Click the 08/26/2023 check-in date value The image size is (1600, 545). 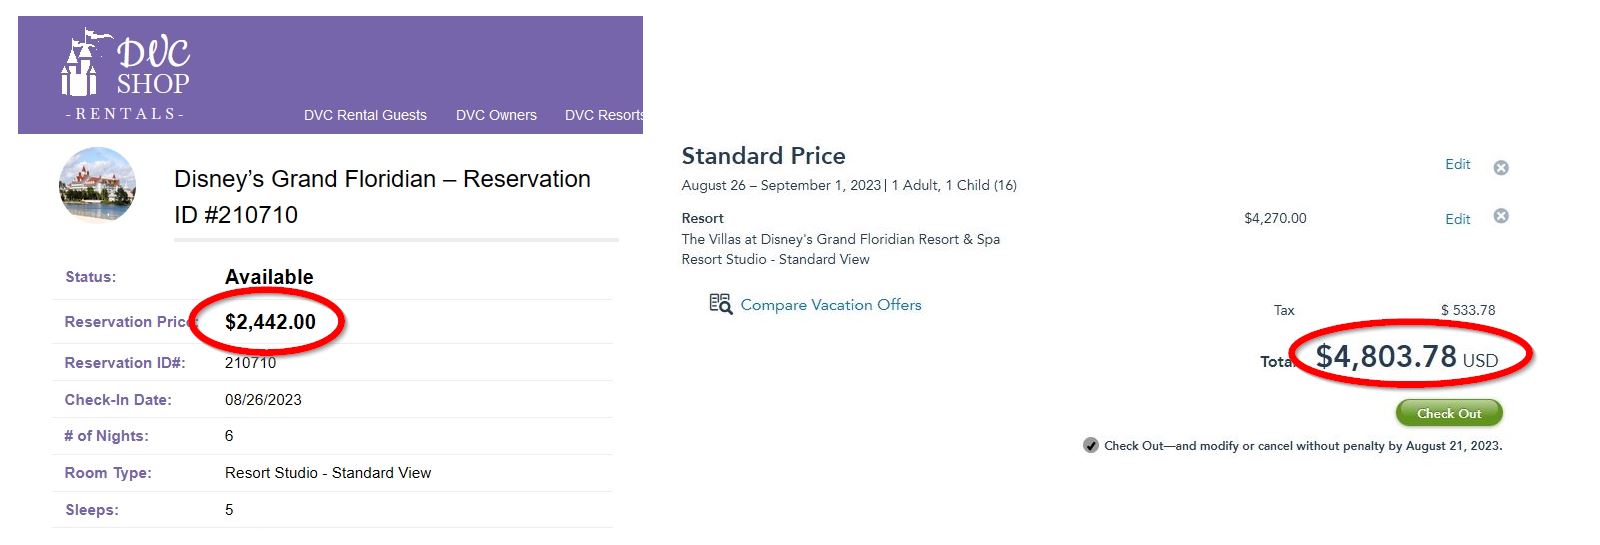pyautogui.click(x=263, y=400)
